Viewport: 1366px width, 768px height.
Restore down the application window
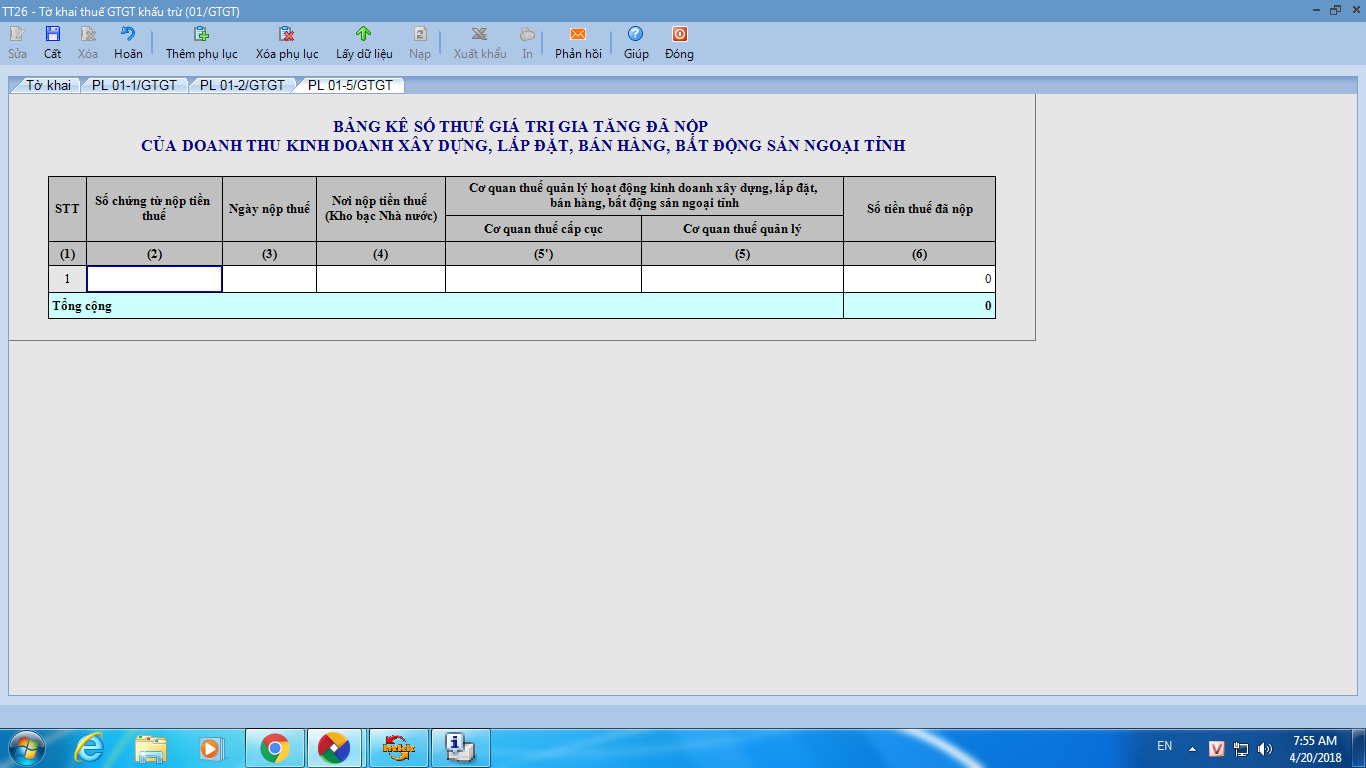[x=1334, y=10]
